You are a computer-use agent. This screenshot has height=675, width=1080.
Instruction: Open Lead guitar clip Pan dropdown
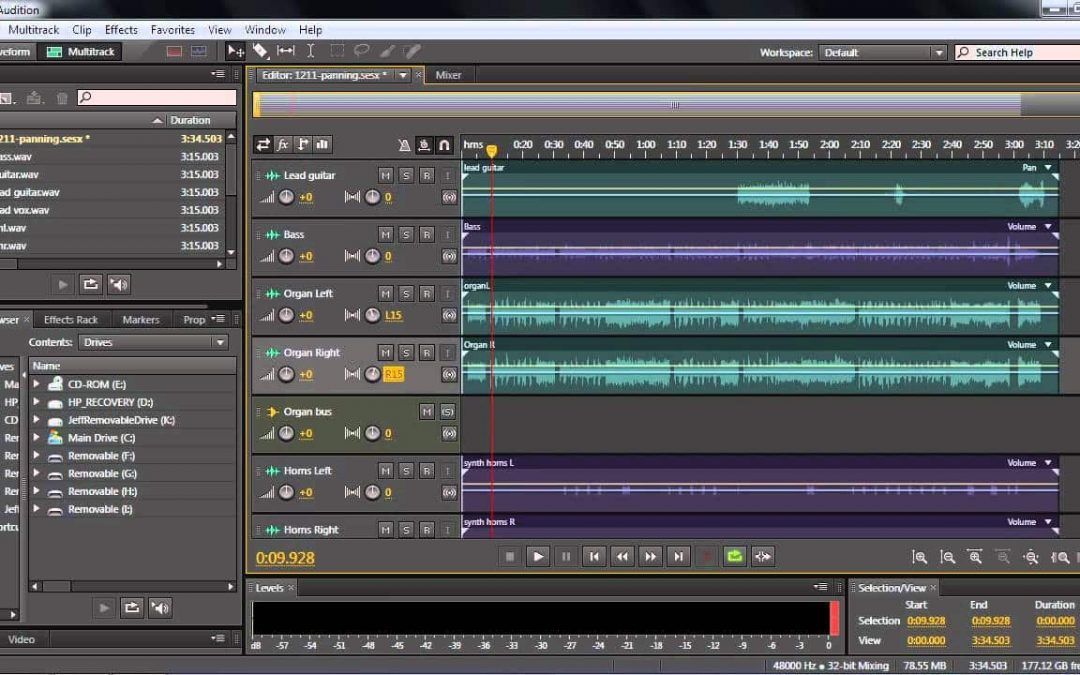click(1048, 167)
